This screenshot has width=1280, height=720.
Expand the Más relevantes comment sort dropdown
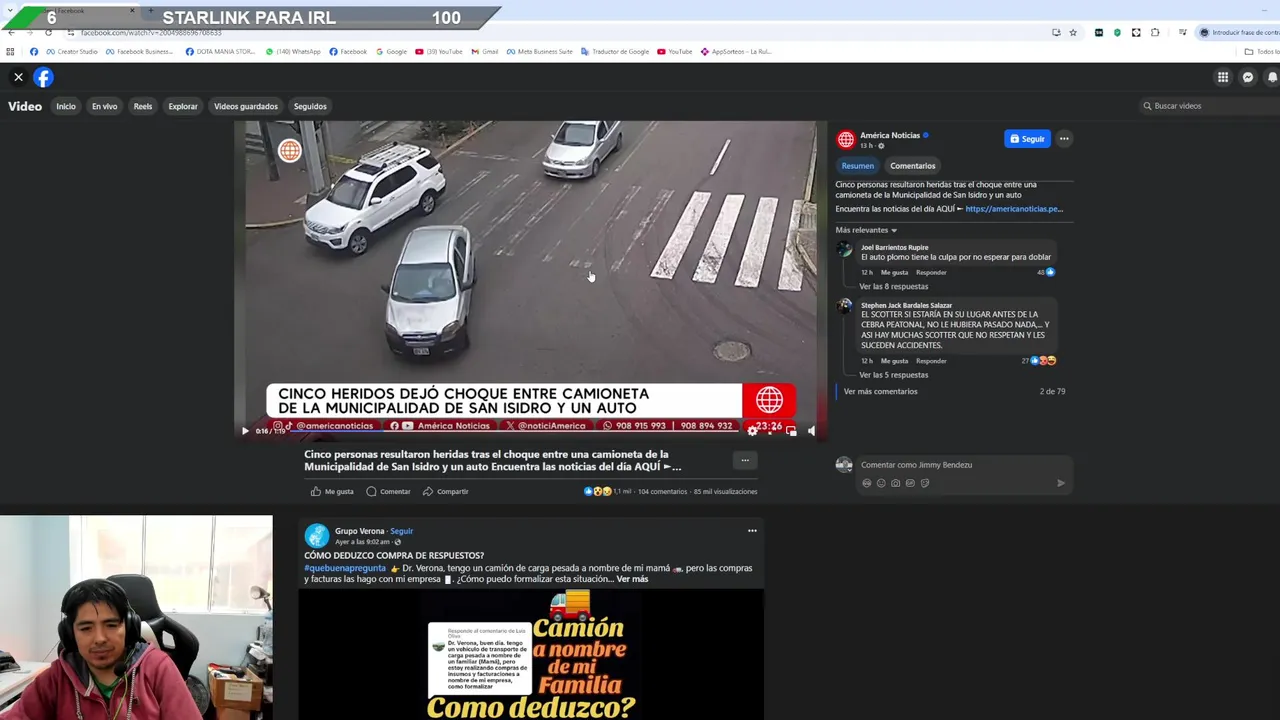click(x=866, y=230)
